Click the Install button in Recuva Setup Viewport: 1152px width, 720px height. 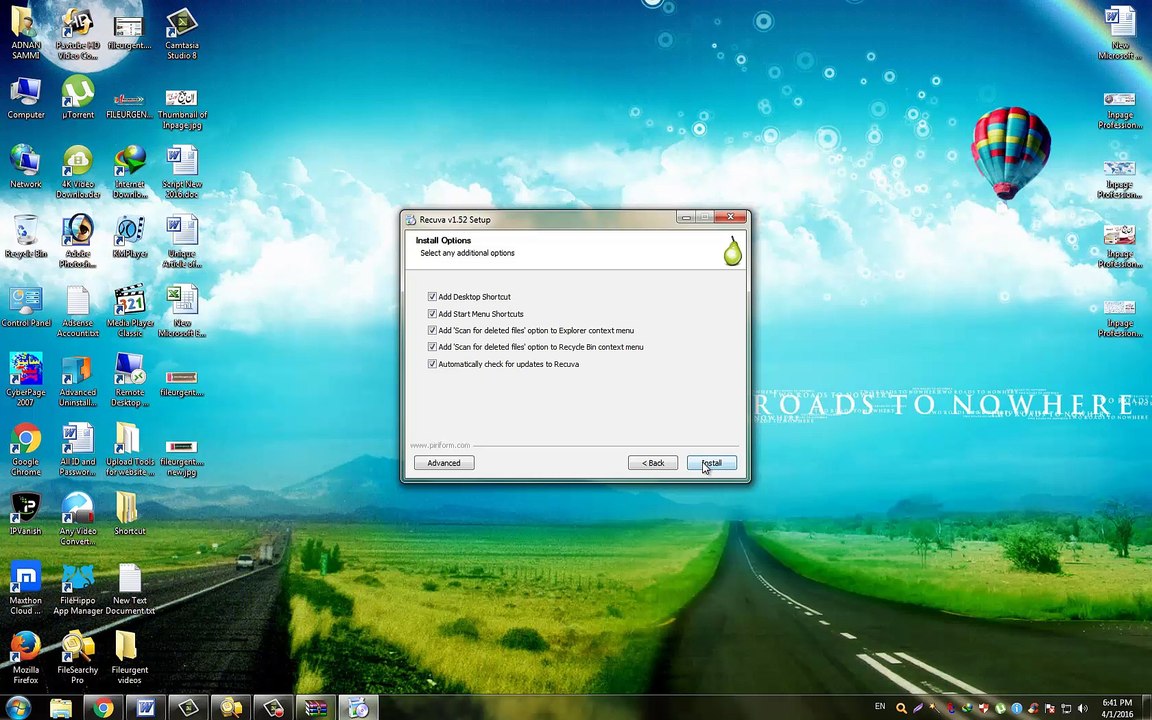[711, 463]
